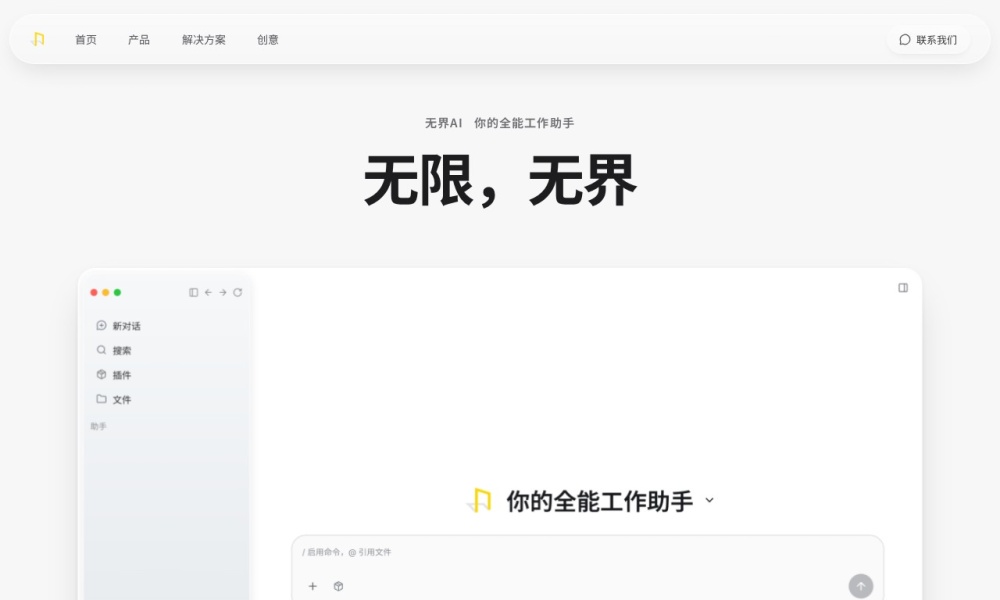Click the yellow logo beside 你的全能工作助手
Screen dimensions: 1000x600
pyautogui.click(x=480, y=501)
